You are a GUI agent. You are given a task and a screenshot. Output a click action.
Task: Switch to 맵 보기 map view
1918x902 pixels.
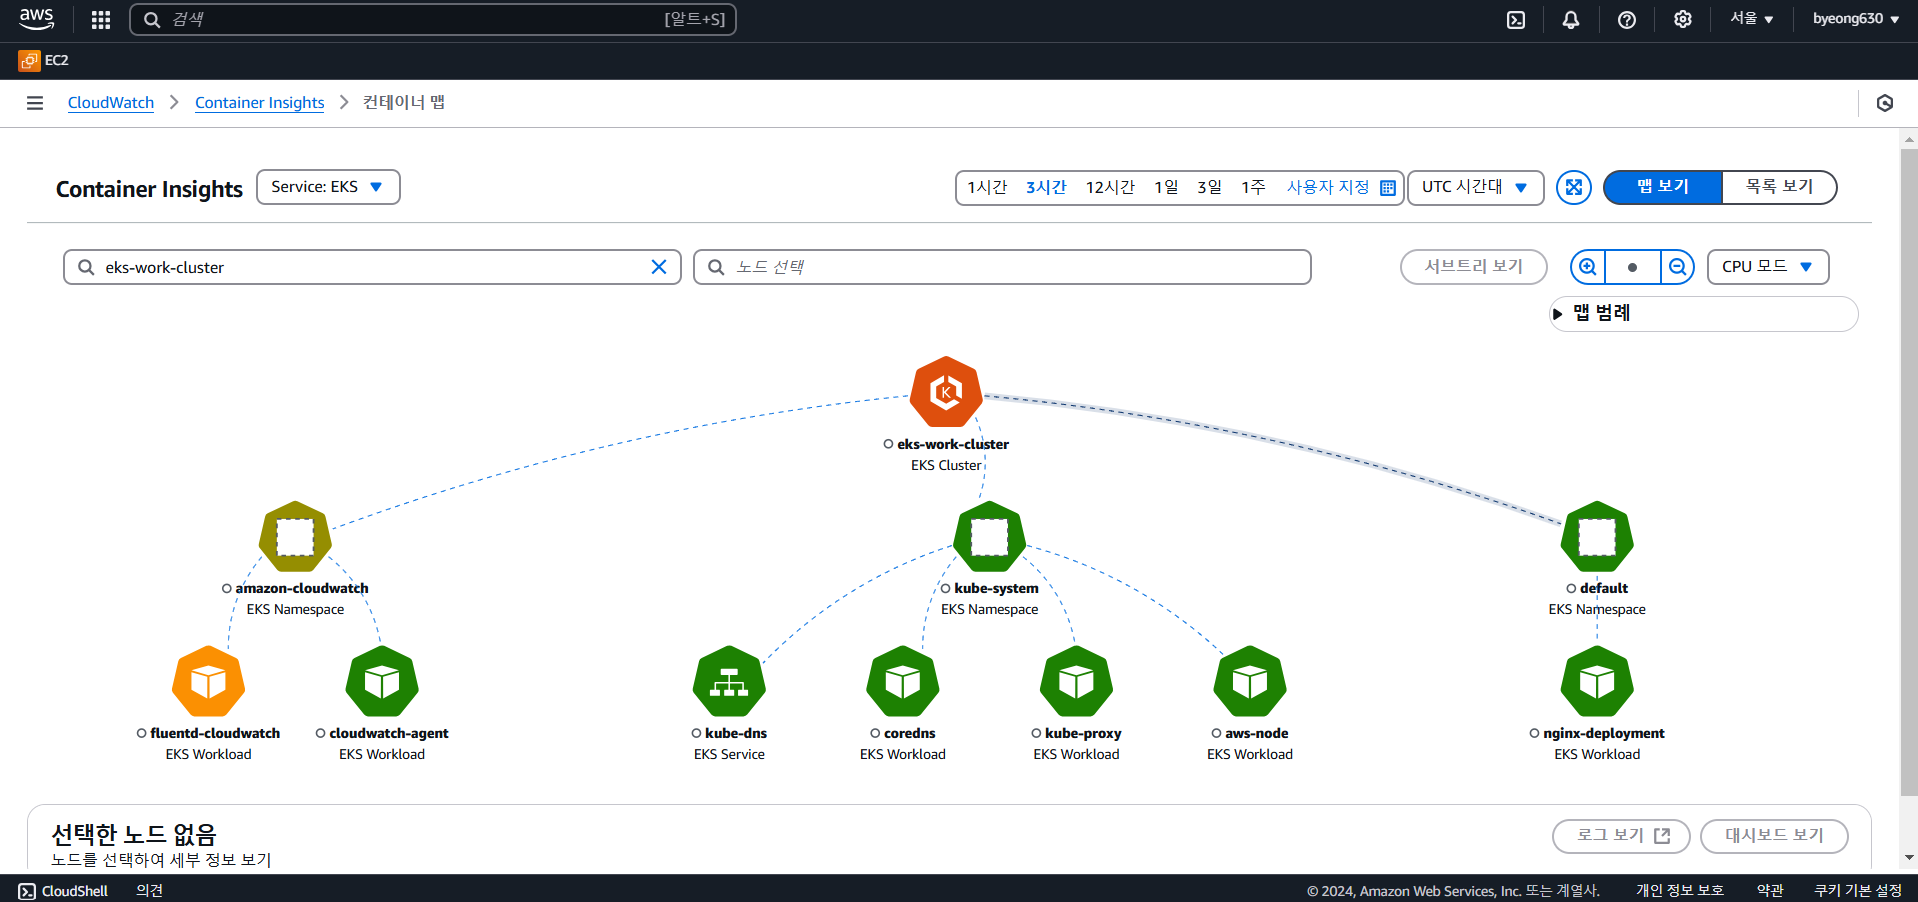coord(1663,187)
